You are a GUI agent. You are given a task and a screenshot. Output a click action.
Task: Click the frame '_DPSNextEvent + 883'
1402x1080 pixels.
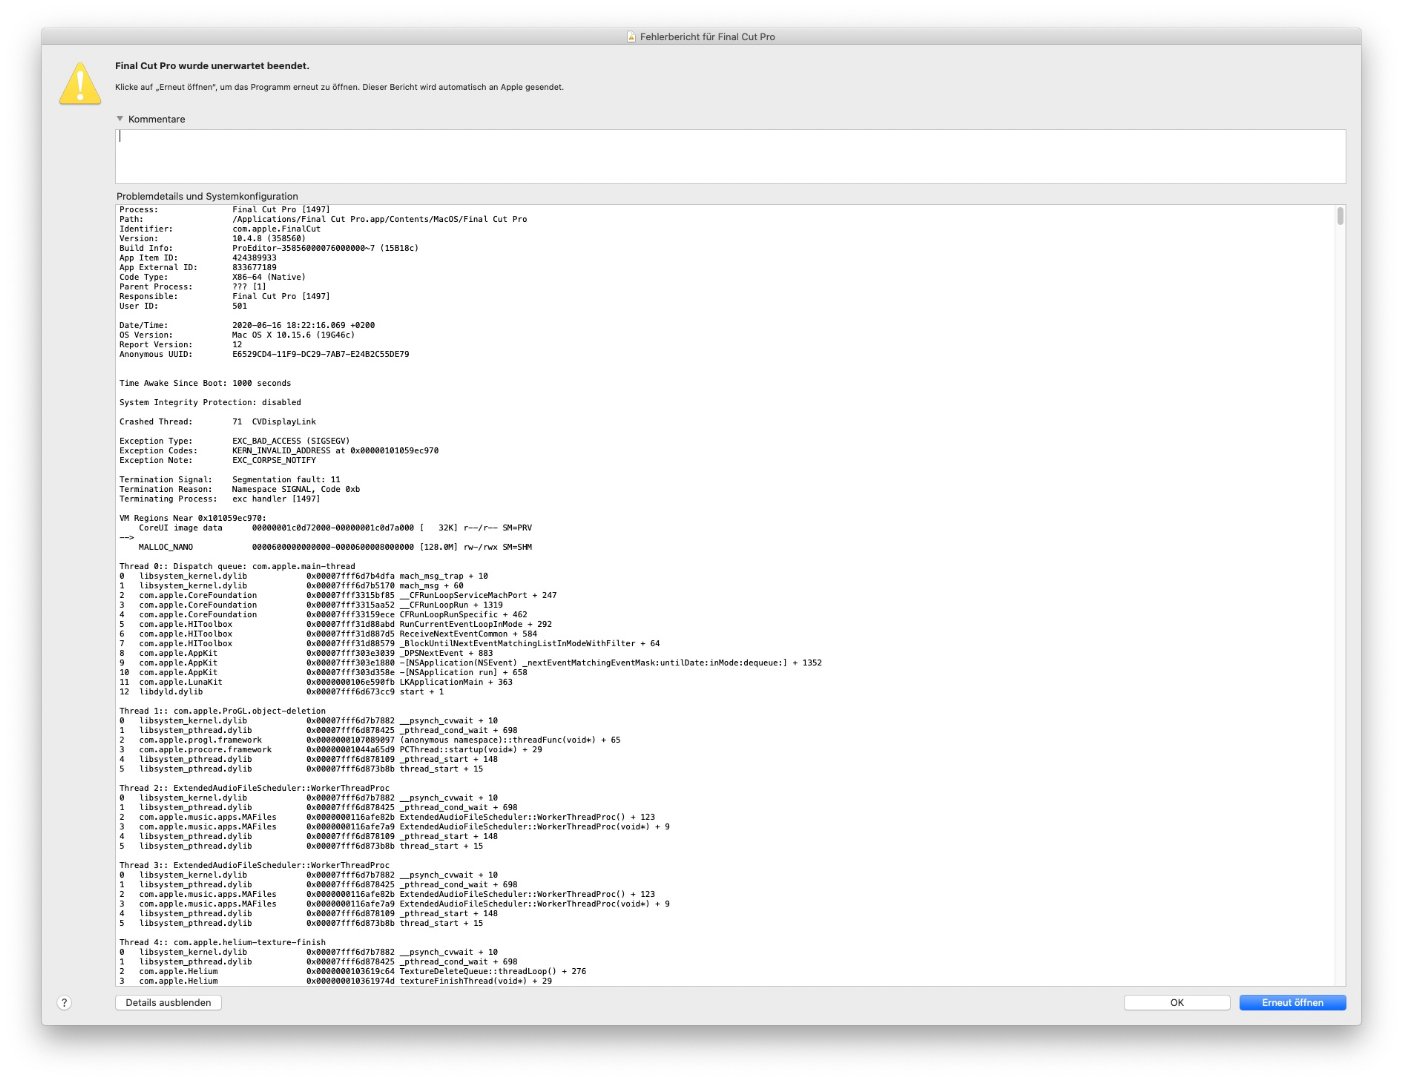point(446,653)
